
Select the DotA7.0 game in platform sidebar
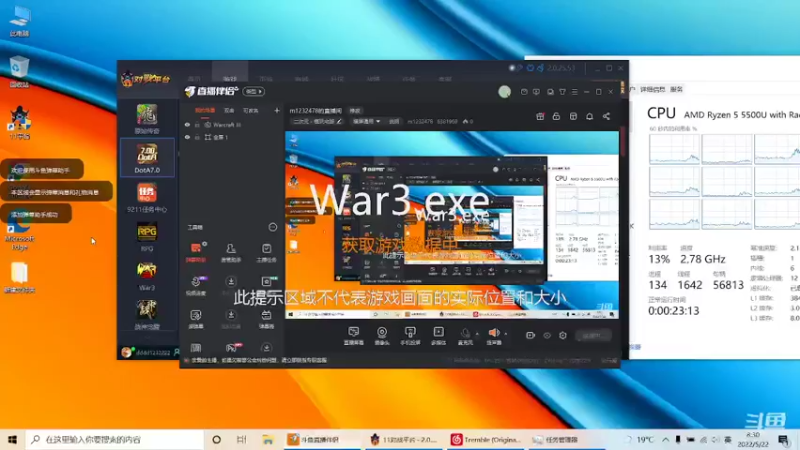click(x=147, y=158)
